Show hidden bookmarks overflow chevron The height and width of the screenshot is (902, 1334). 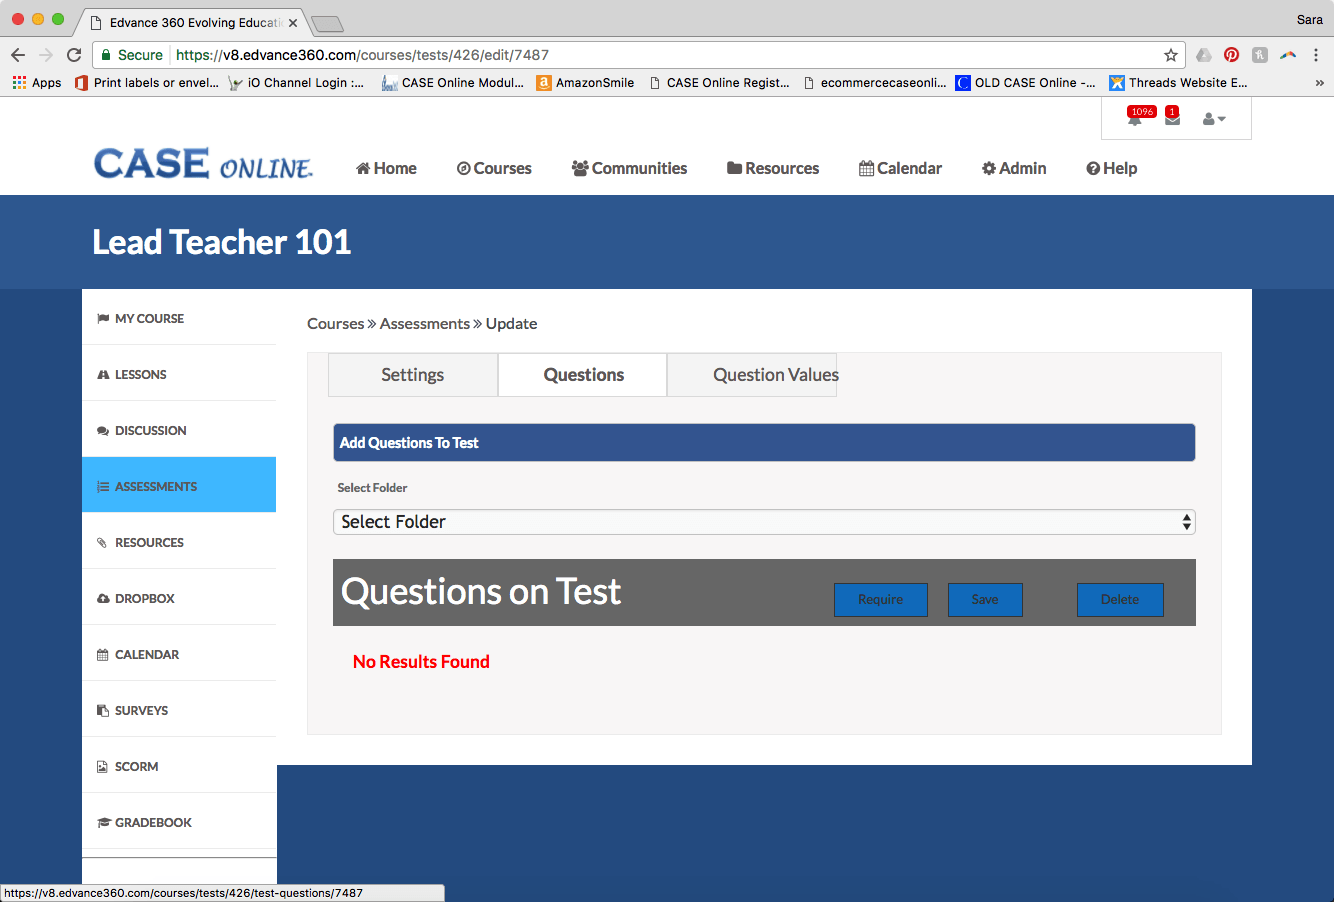1319,83
